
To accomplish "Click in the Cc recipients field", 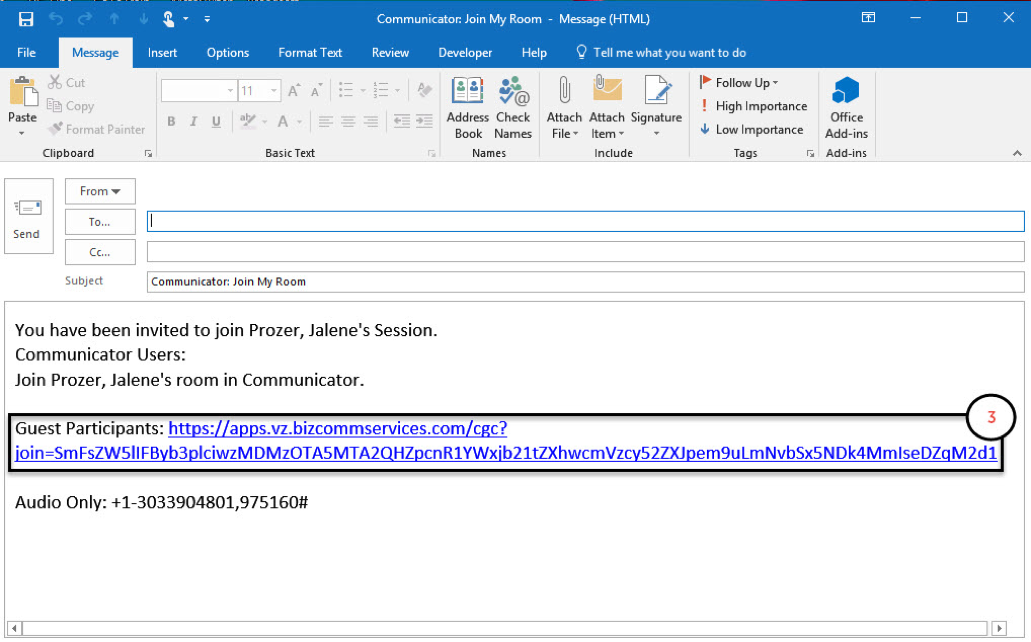I will coord(585,251).
